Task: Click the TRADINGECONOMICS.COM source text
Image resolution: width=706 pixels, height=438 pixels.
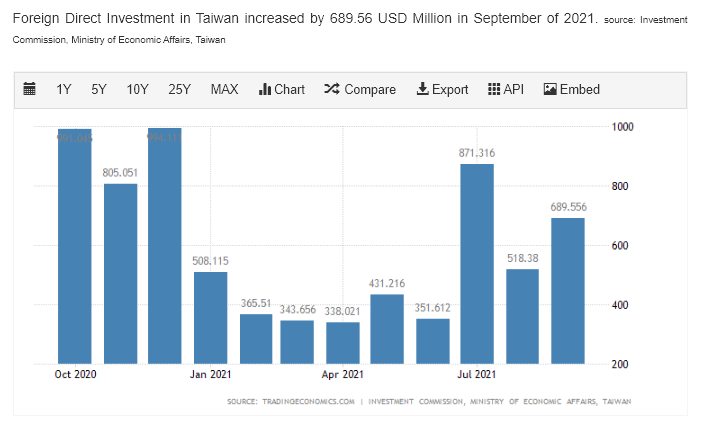Action: coord(308,401)
